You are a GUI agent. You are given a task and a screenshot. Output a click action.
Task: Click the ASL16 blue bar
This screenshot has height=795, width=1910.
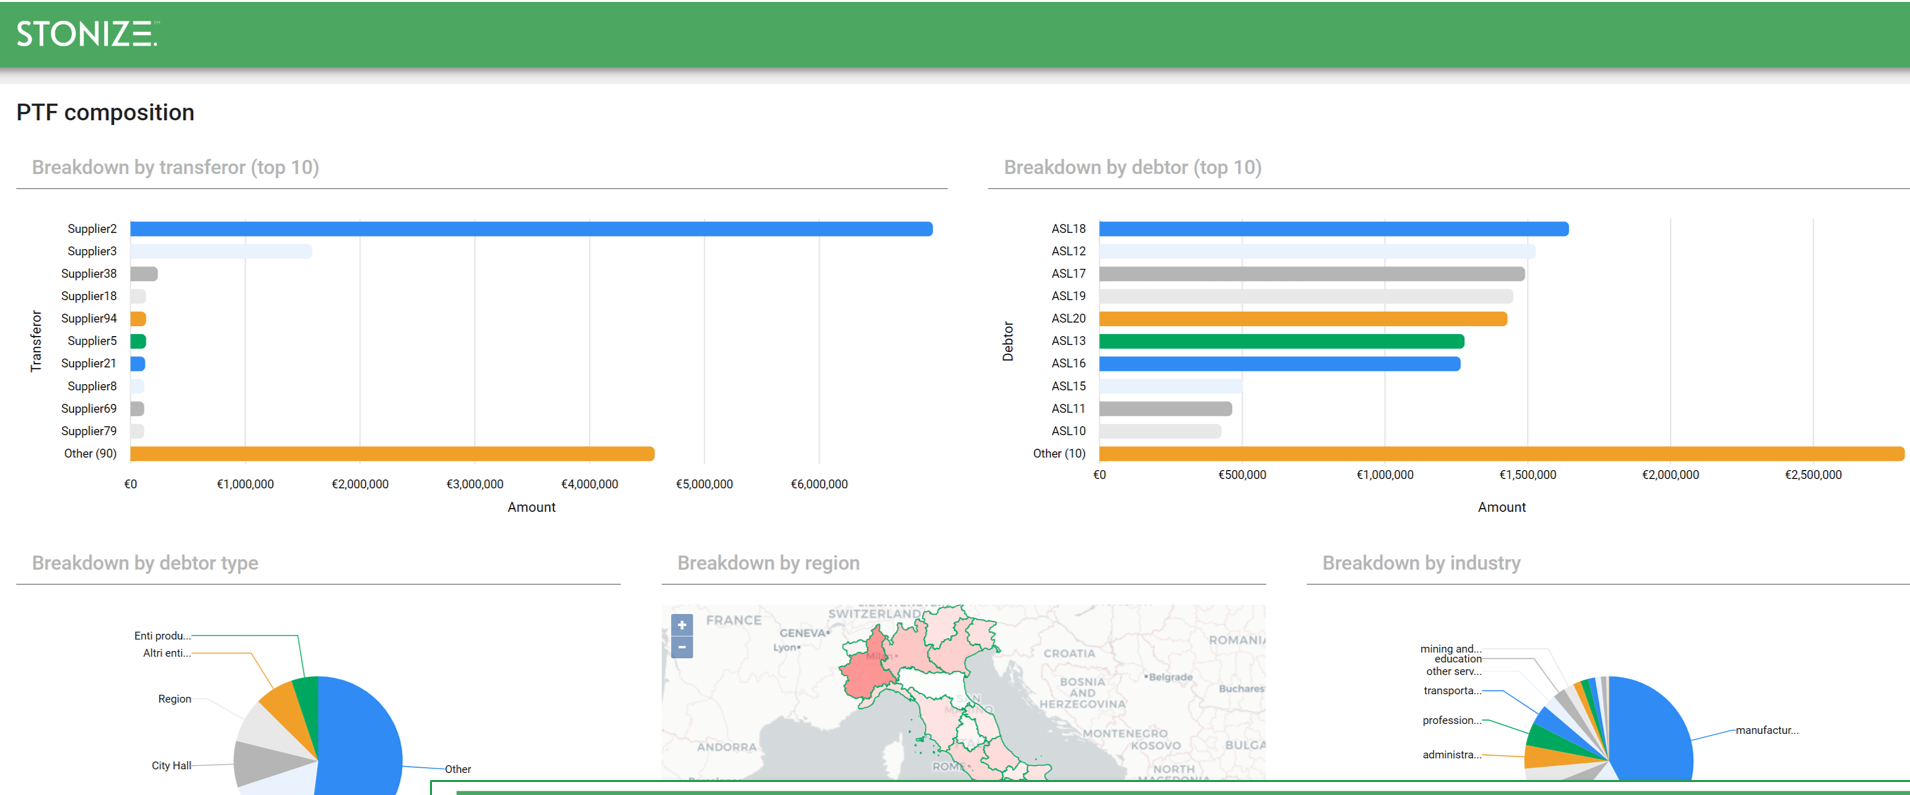point(1280,364)
